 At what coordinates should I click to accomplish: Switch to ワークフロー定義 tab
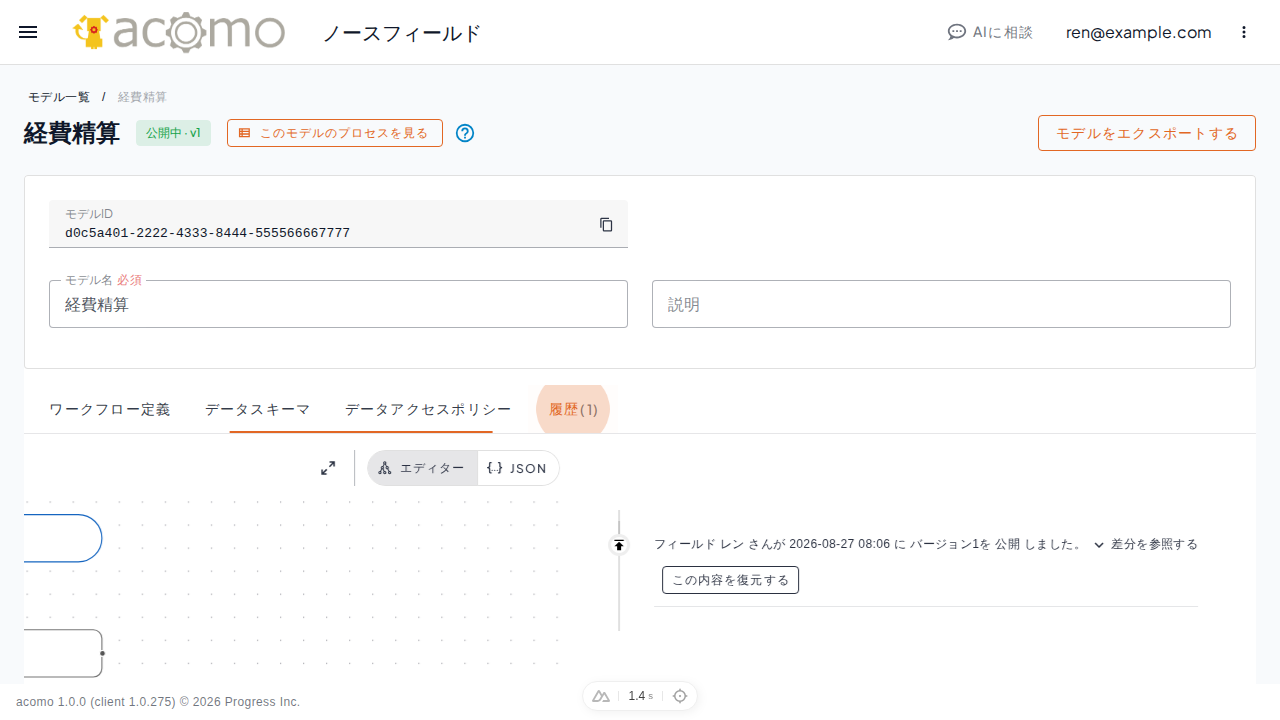pyautogui.click(x=110, y=409)
